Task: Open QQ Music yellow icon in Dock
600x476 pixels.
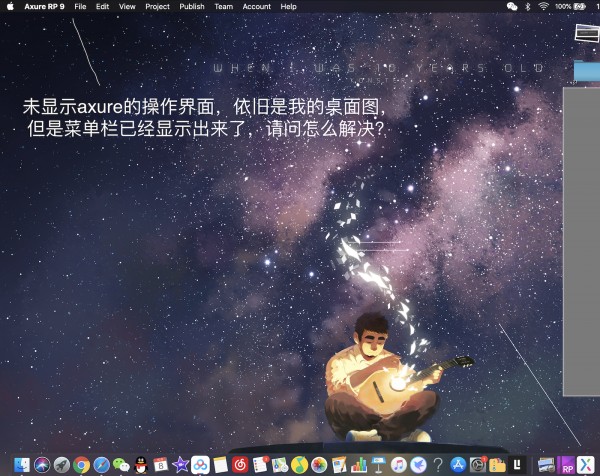Action: click(x=300, y=465)
